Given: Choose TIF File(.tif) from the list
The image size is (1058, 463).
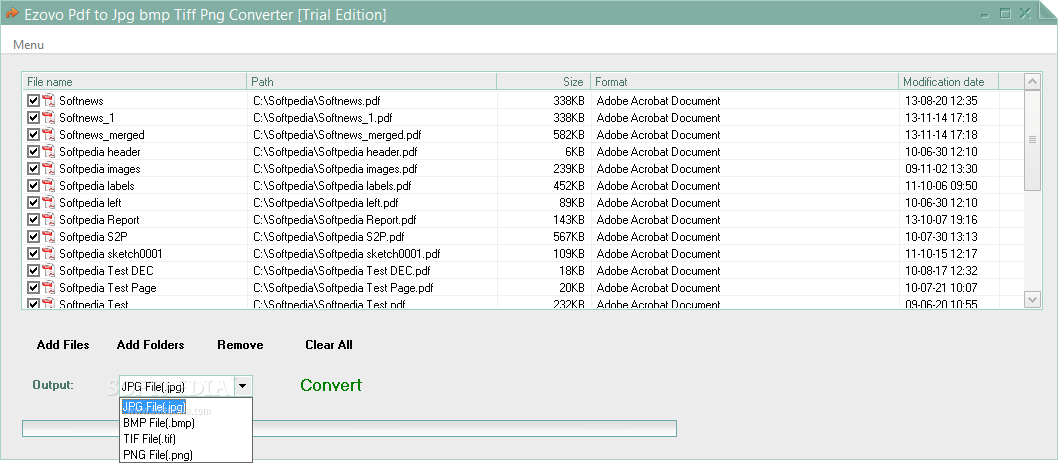Looking at the screenshot, I should tap(186, 439).
